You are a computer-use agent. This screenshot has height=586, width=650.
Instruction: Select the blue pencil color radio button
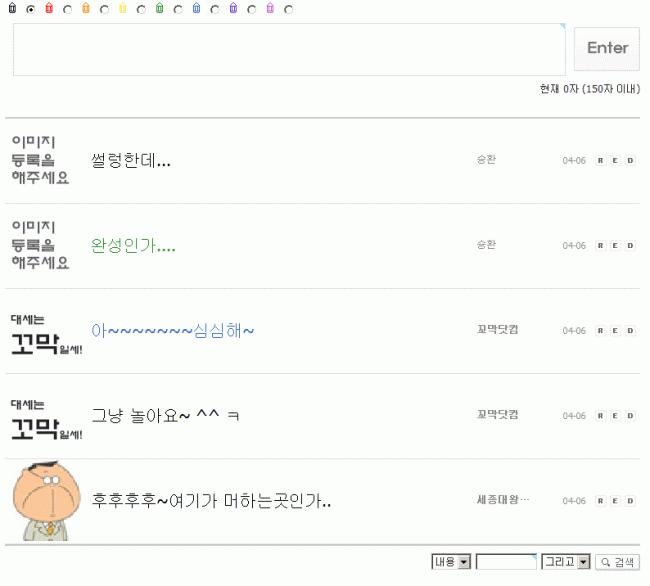[x=215, y=9]
